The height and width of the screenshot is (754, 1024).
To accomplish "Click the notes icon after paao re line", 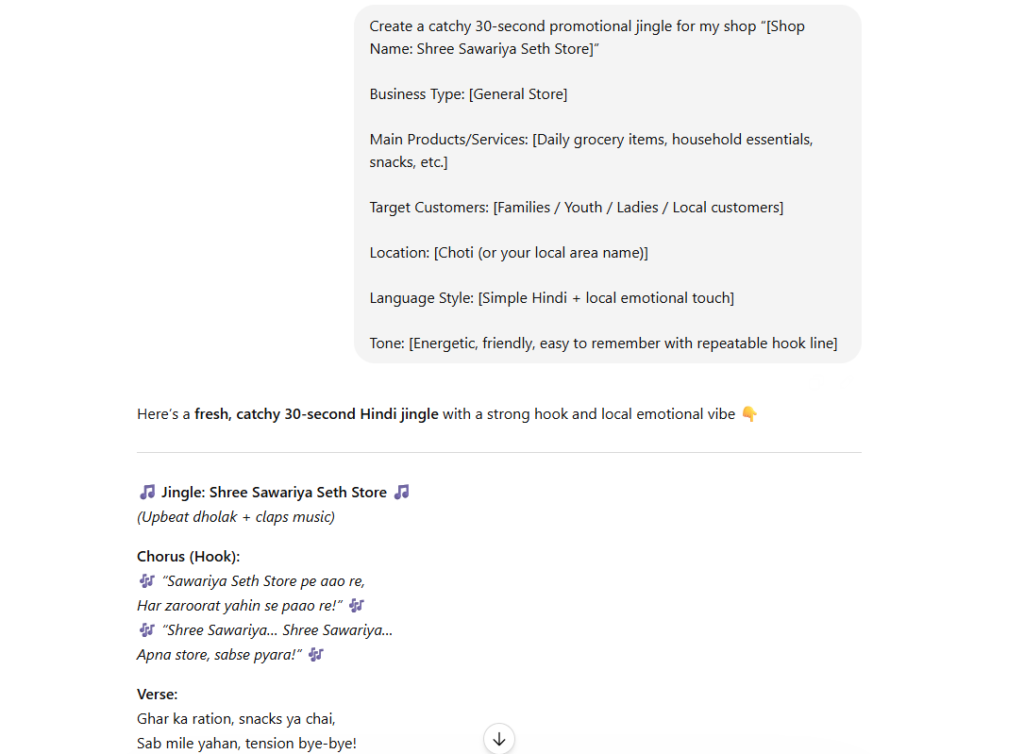I will point(357,605).
